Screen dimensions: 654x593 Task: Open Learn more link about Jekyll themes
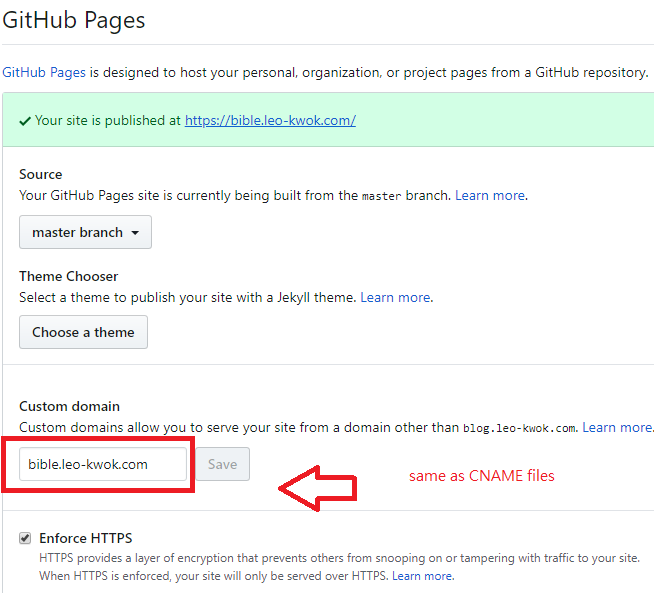tap(395, 297)
